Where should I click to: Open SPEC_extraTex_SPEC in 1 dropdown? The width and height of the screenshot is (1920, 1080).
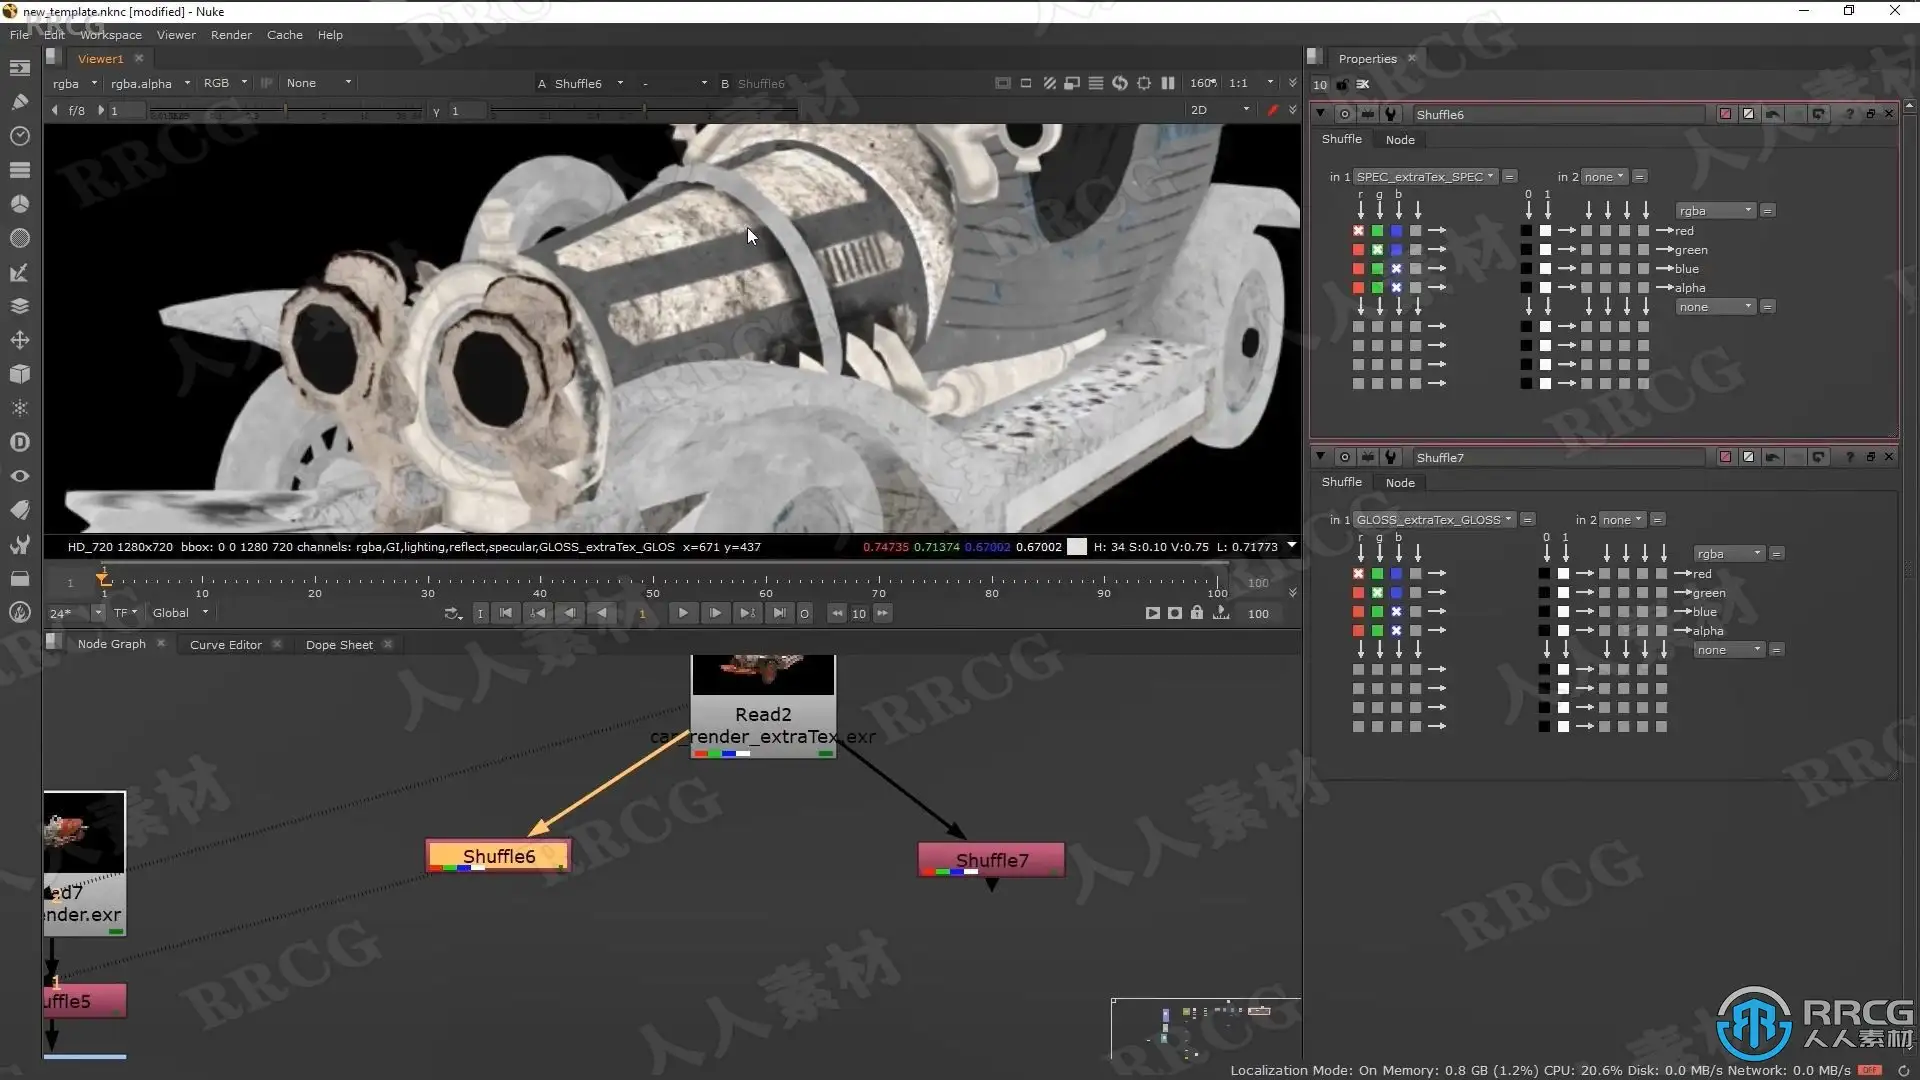click(x=1426, y=177)
